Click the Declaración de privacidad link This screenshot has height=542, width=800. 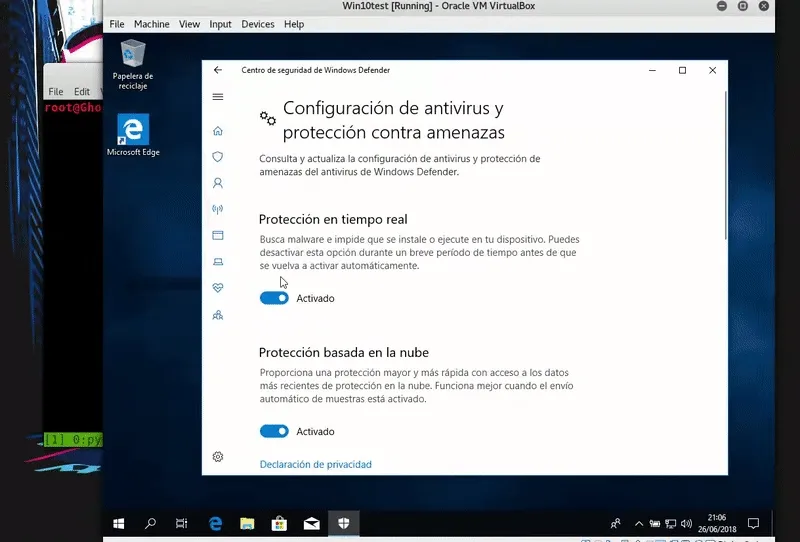pos(315,464)
